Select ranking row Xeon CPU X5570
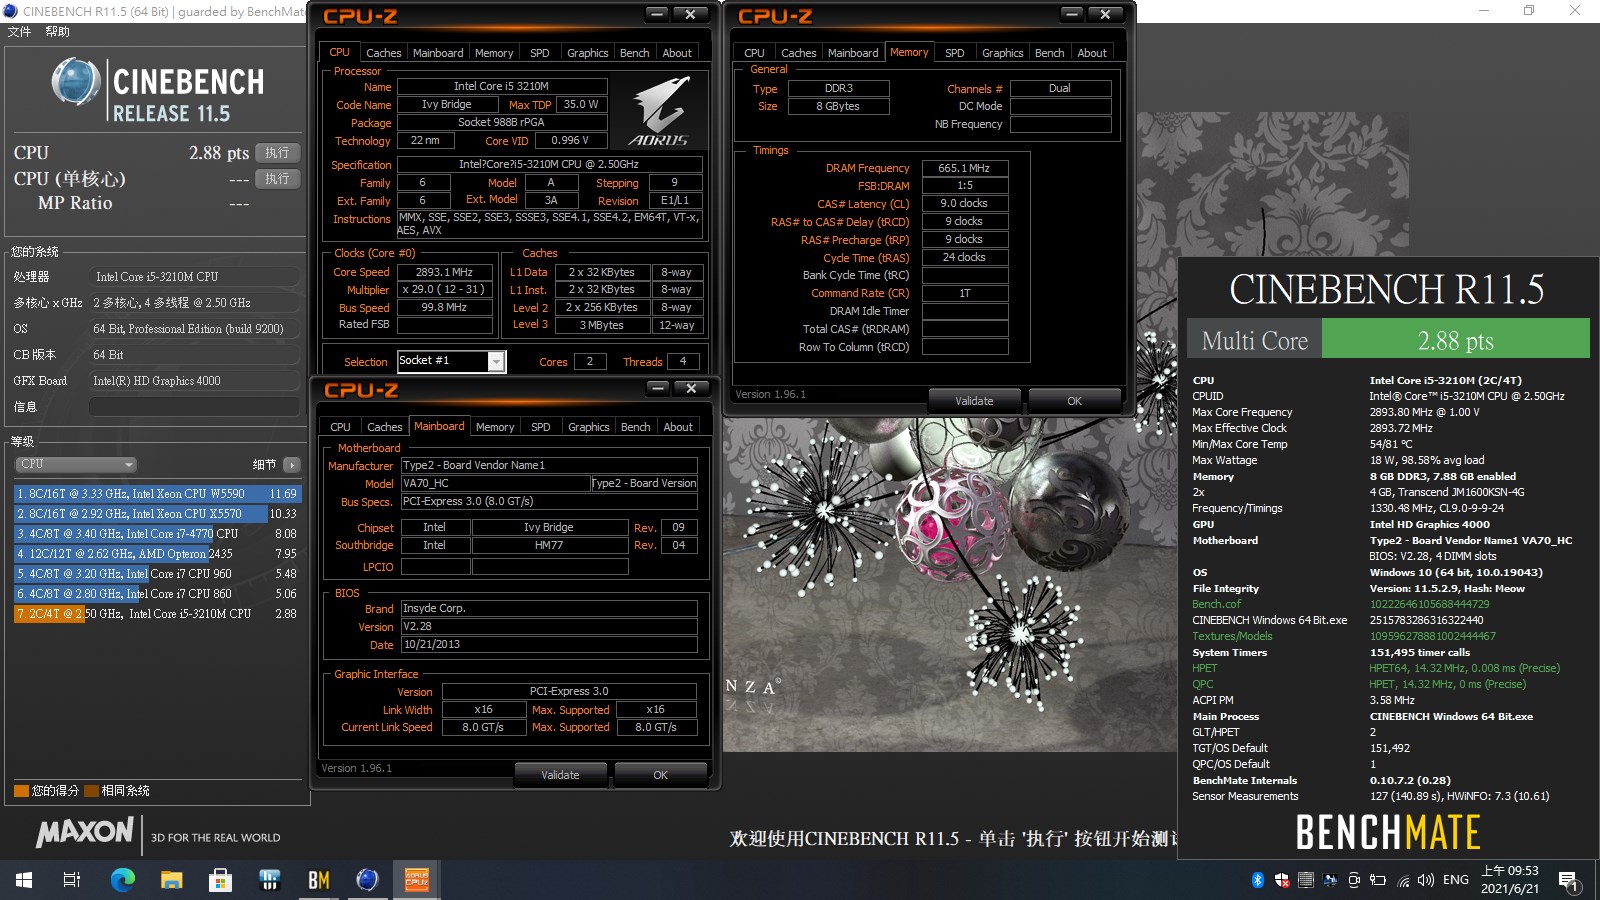Viewport: 1600px width, 900px height. pyautogui.click(x=157, y=514)
